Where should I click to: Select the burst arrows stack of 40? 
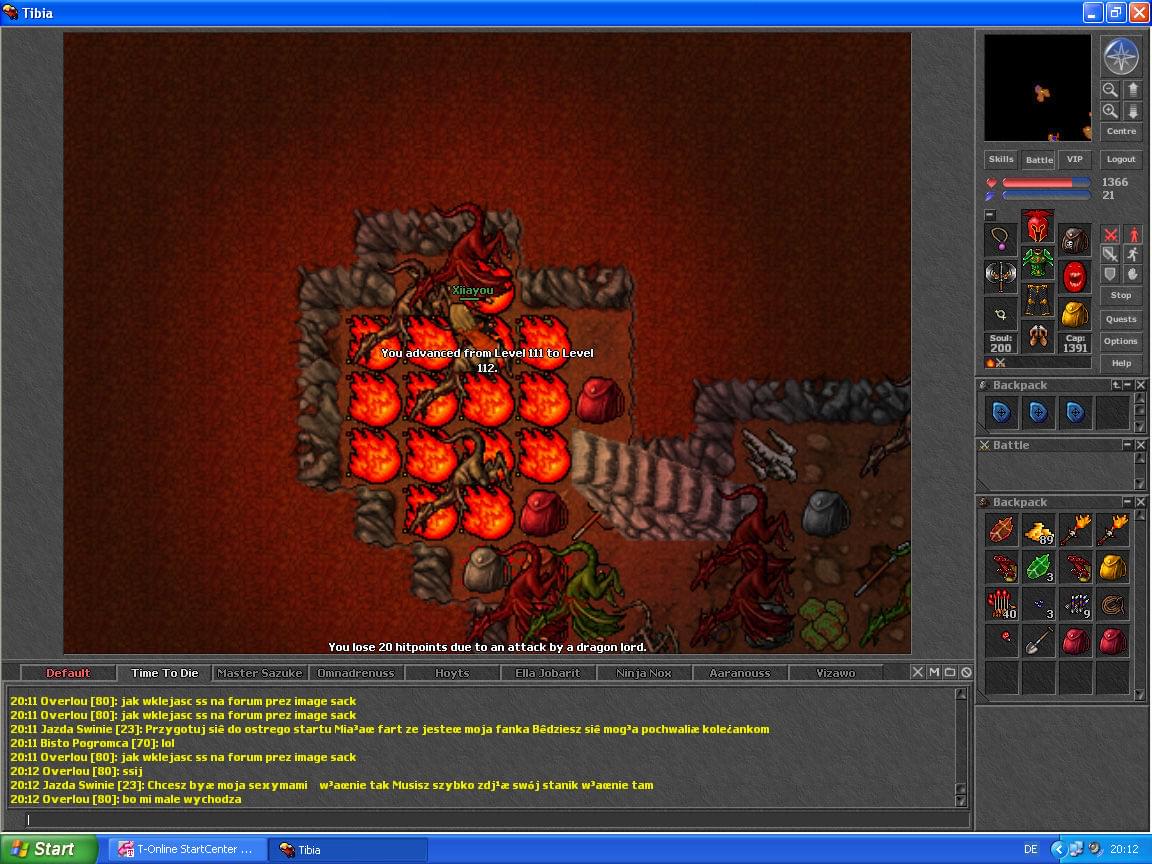click(1001, 604)
